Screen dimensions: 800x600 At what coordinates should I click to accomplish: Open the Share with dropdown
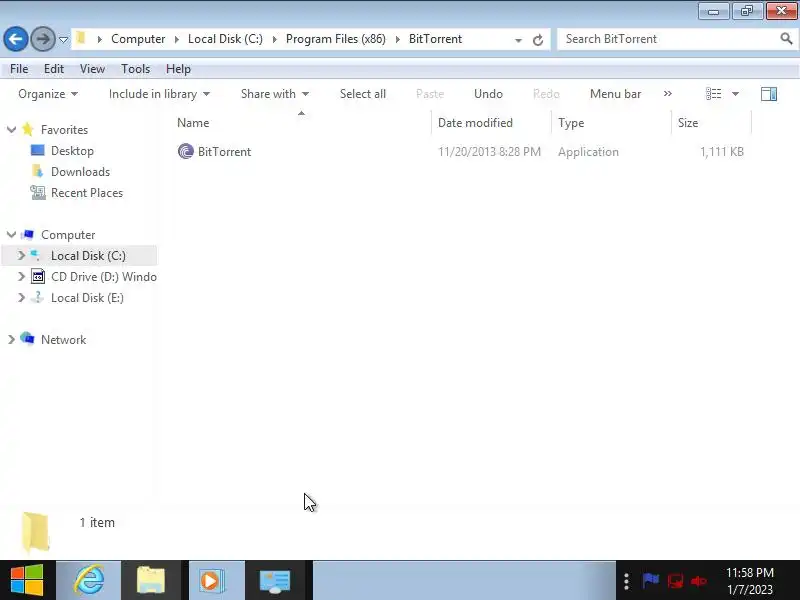pos(274,94)
